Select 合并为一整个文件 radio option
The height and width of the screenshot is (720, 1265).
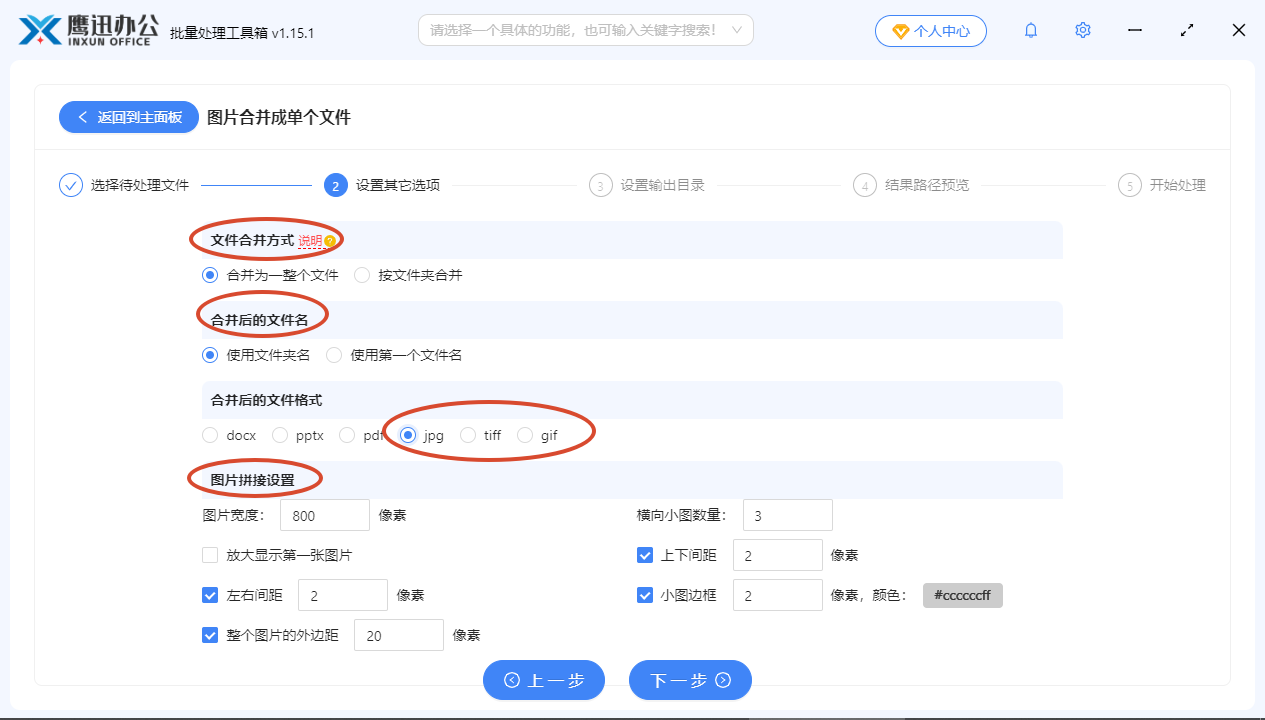[270, 275]
